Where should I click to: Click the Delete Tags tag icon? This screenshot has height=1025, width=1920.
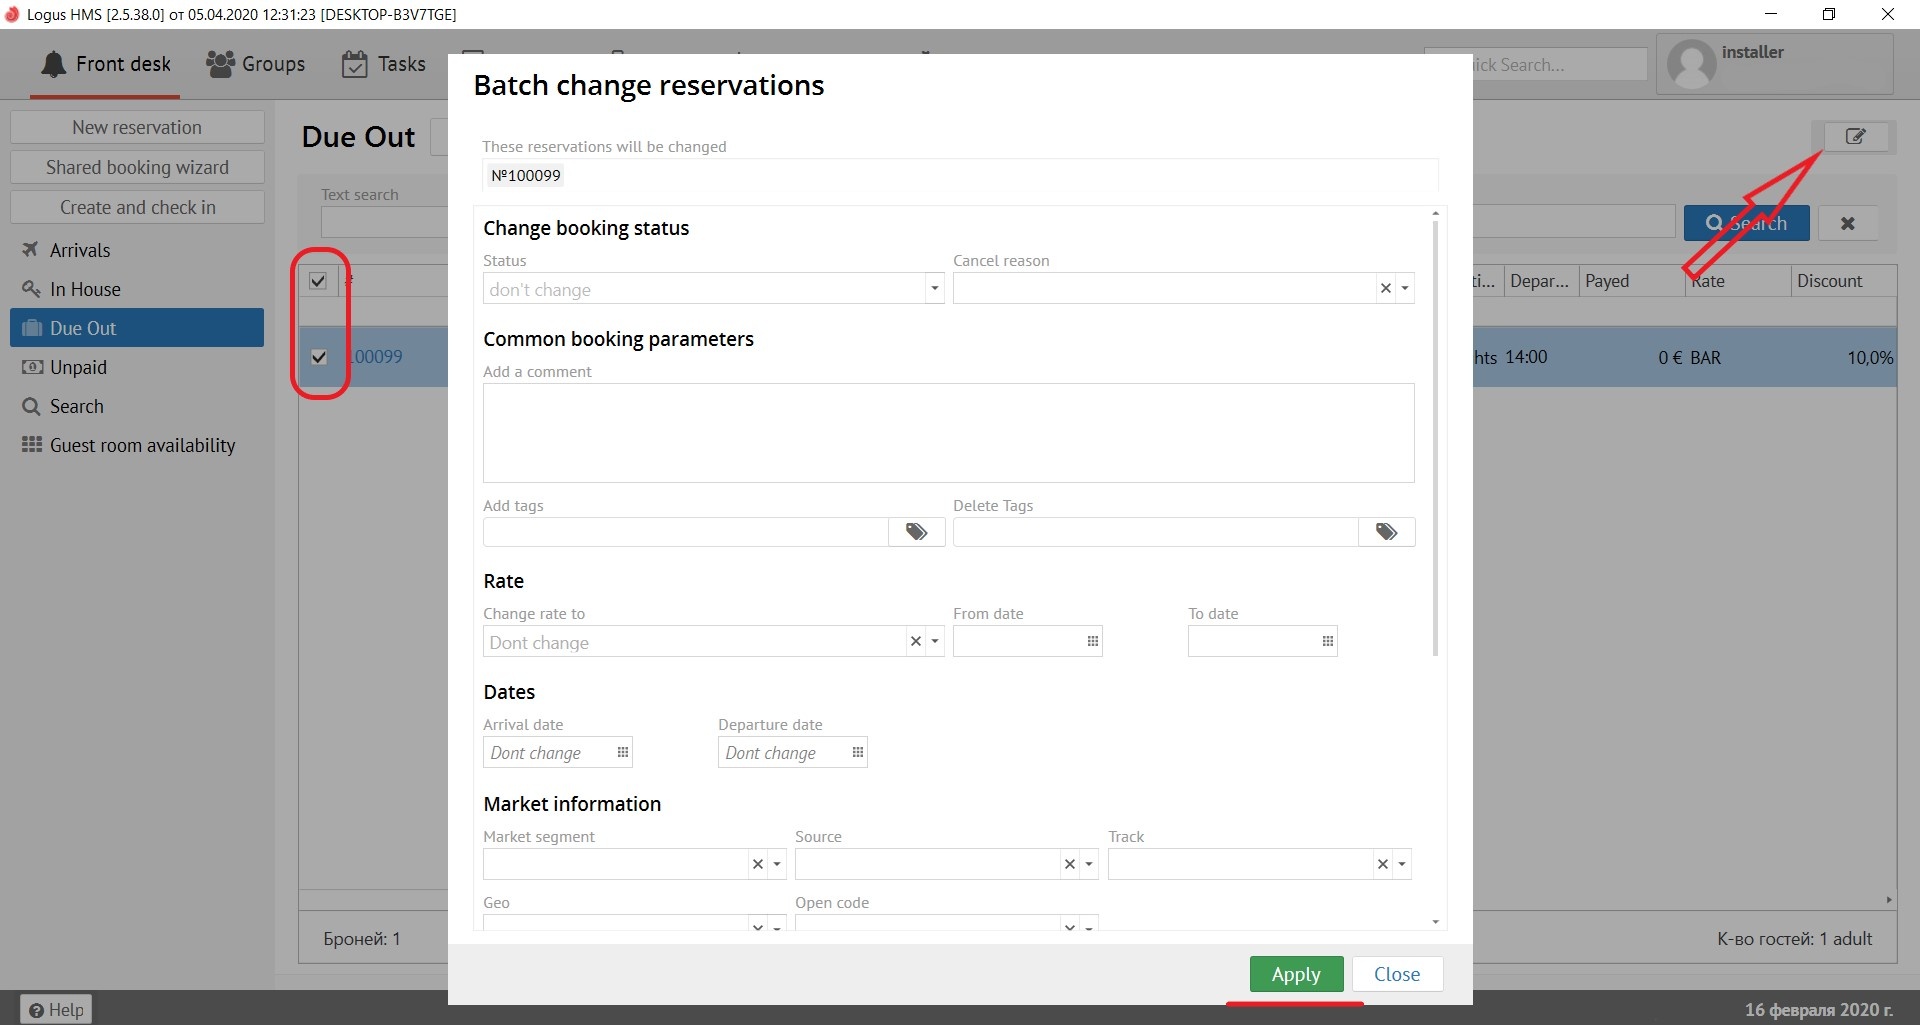[x=1386, y=532]
